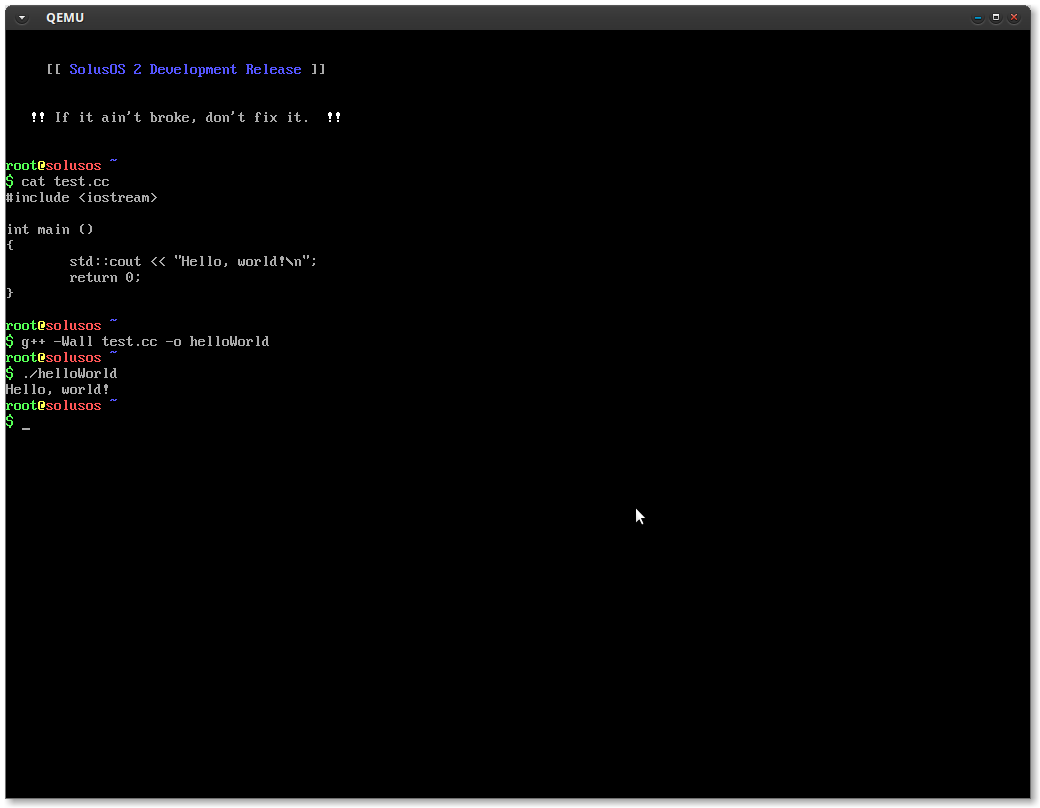Click the 'Hello, world!' program output
This screenshot has width=1040, height=808.
(57, 390)
